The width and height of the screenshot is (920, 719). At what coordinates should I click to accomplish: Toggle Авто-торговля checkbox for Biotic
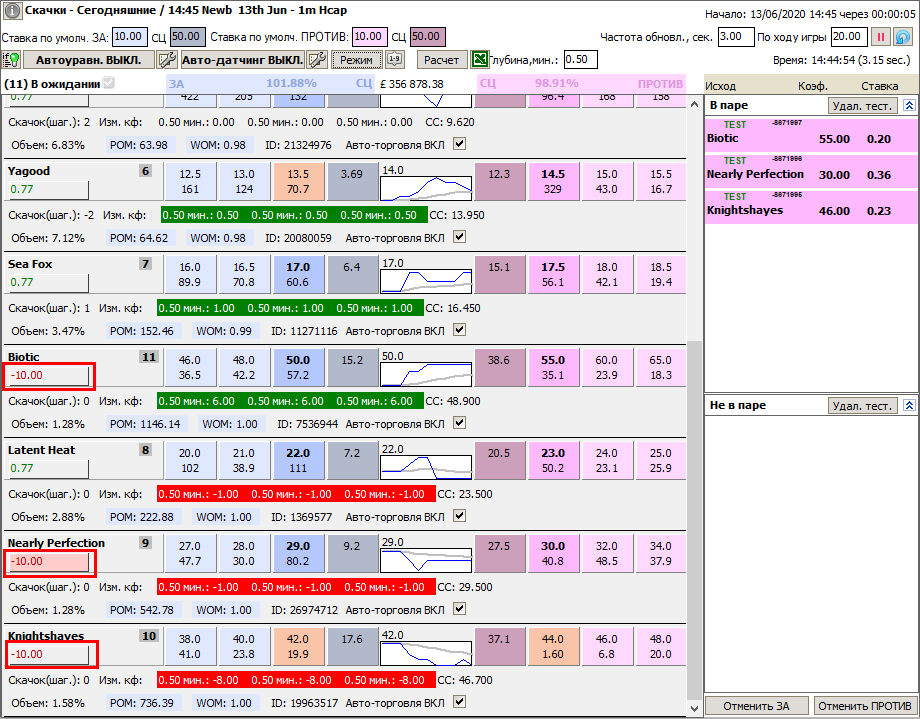click(x=459, y=423)
